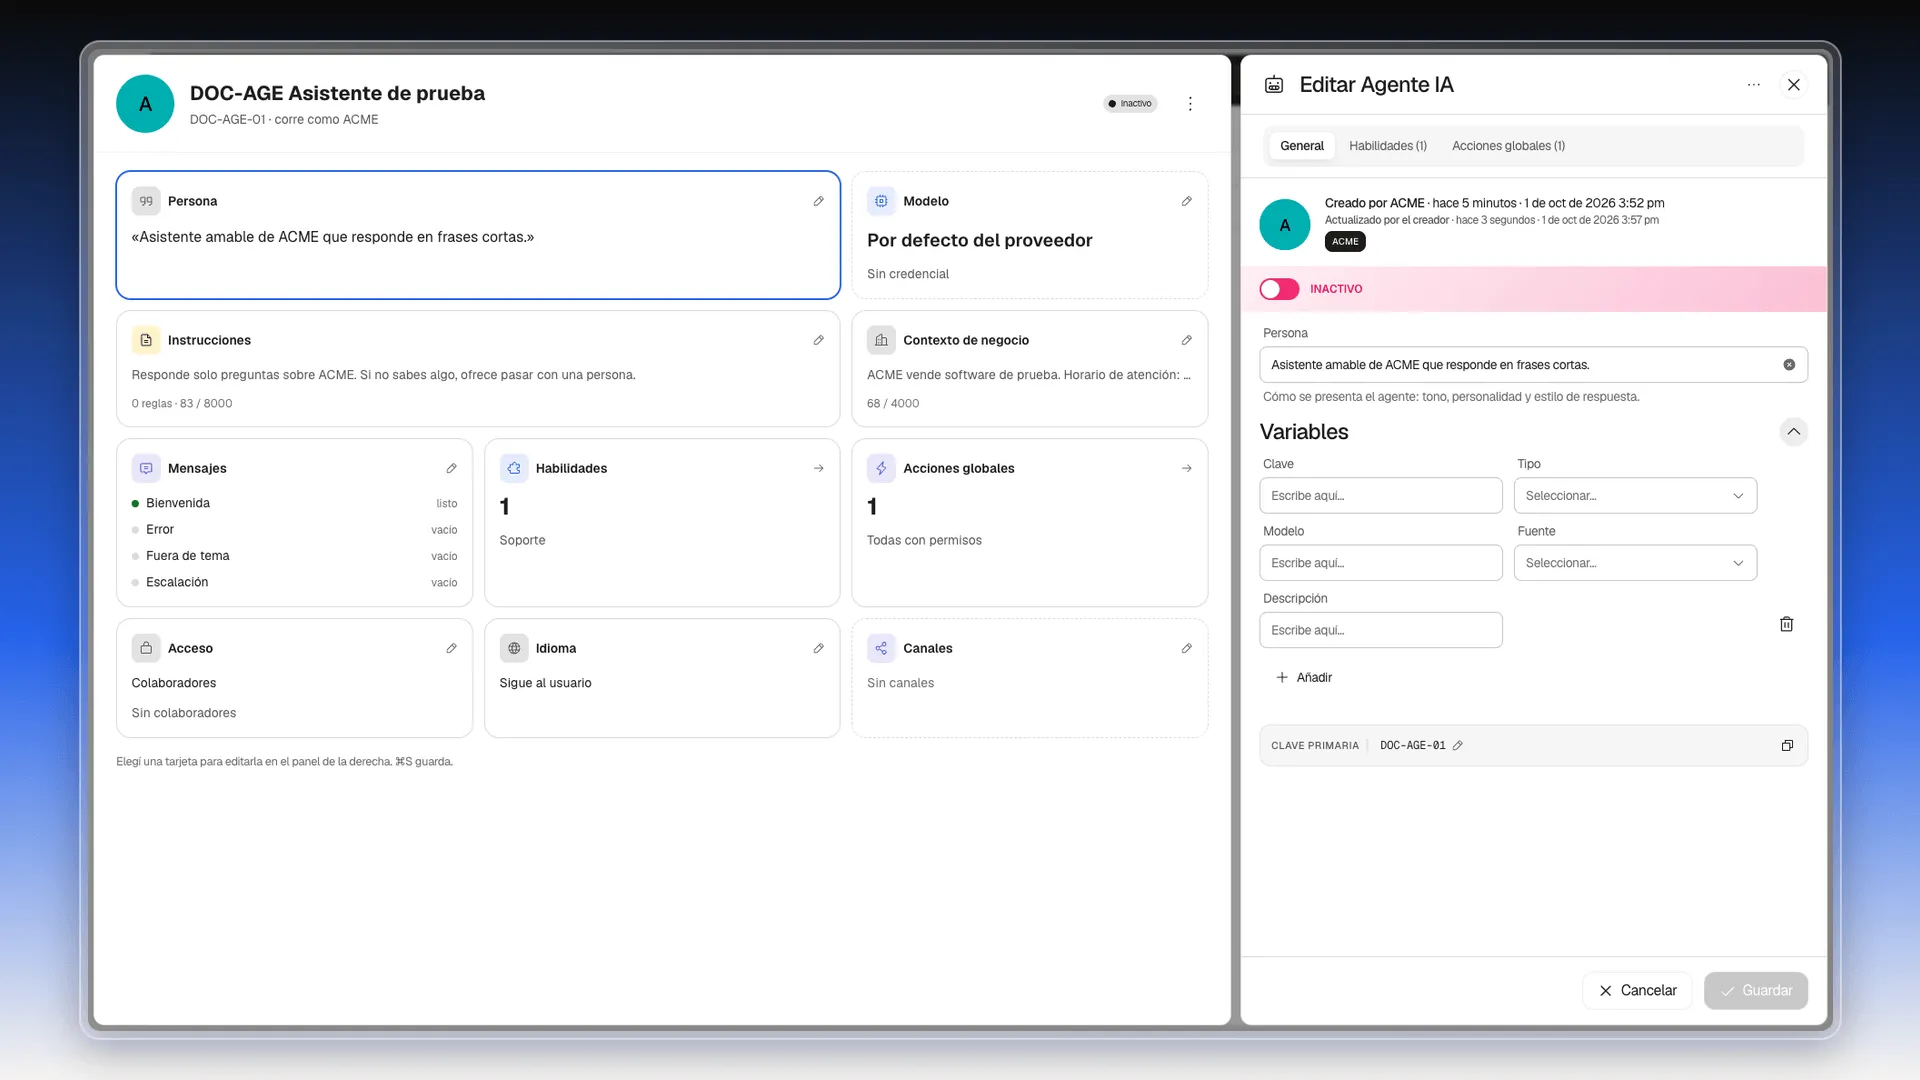Select the Error message row
Screen dimensions: 1920x1080
tap(294, 529)
